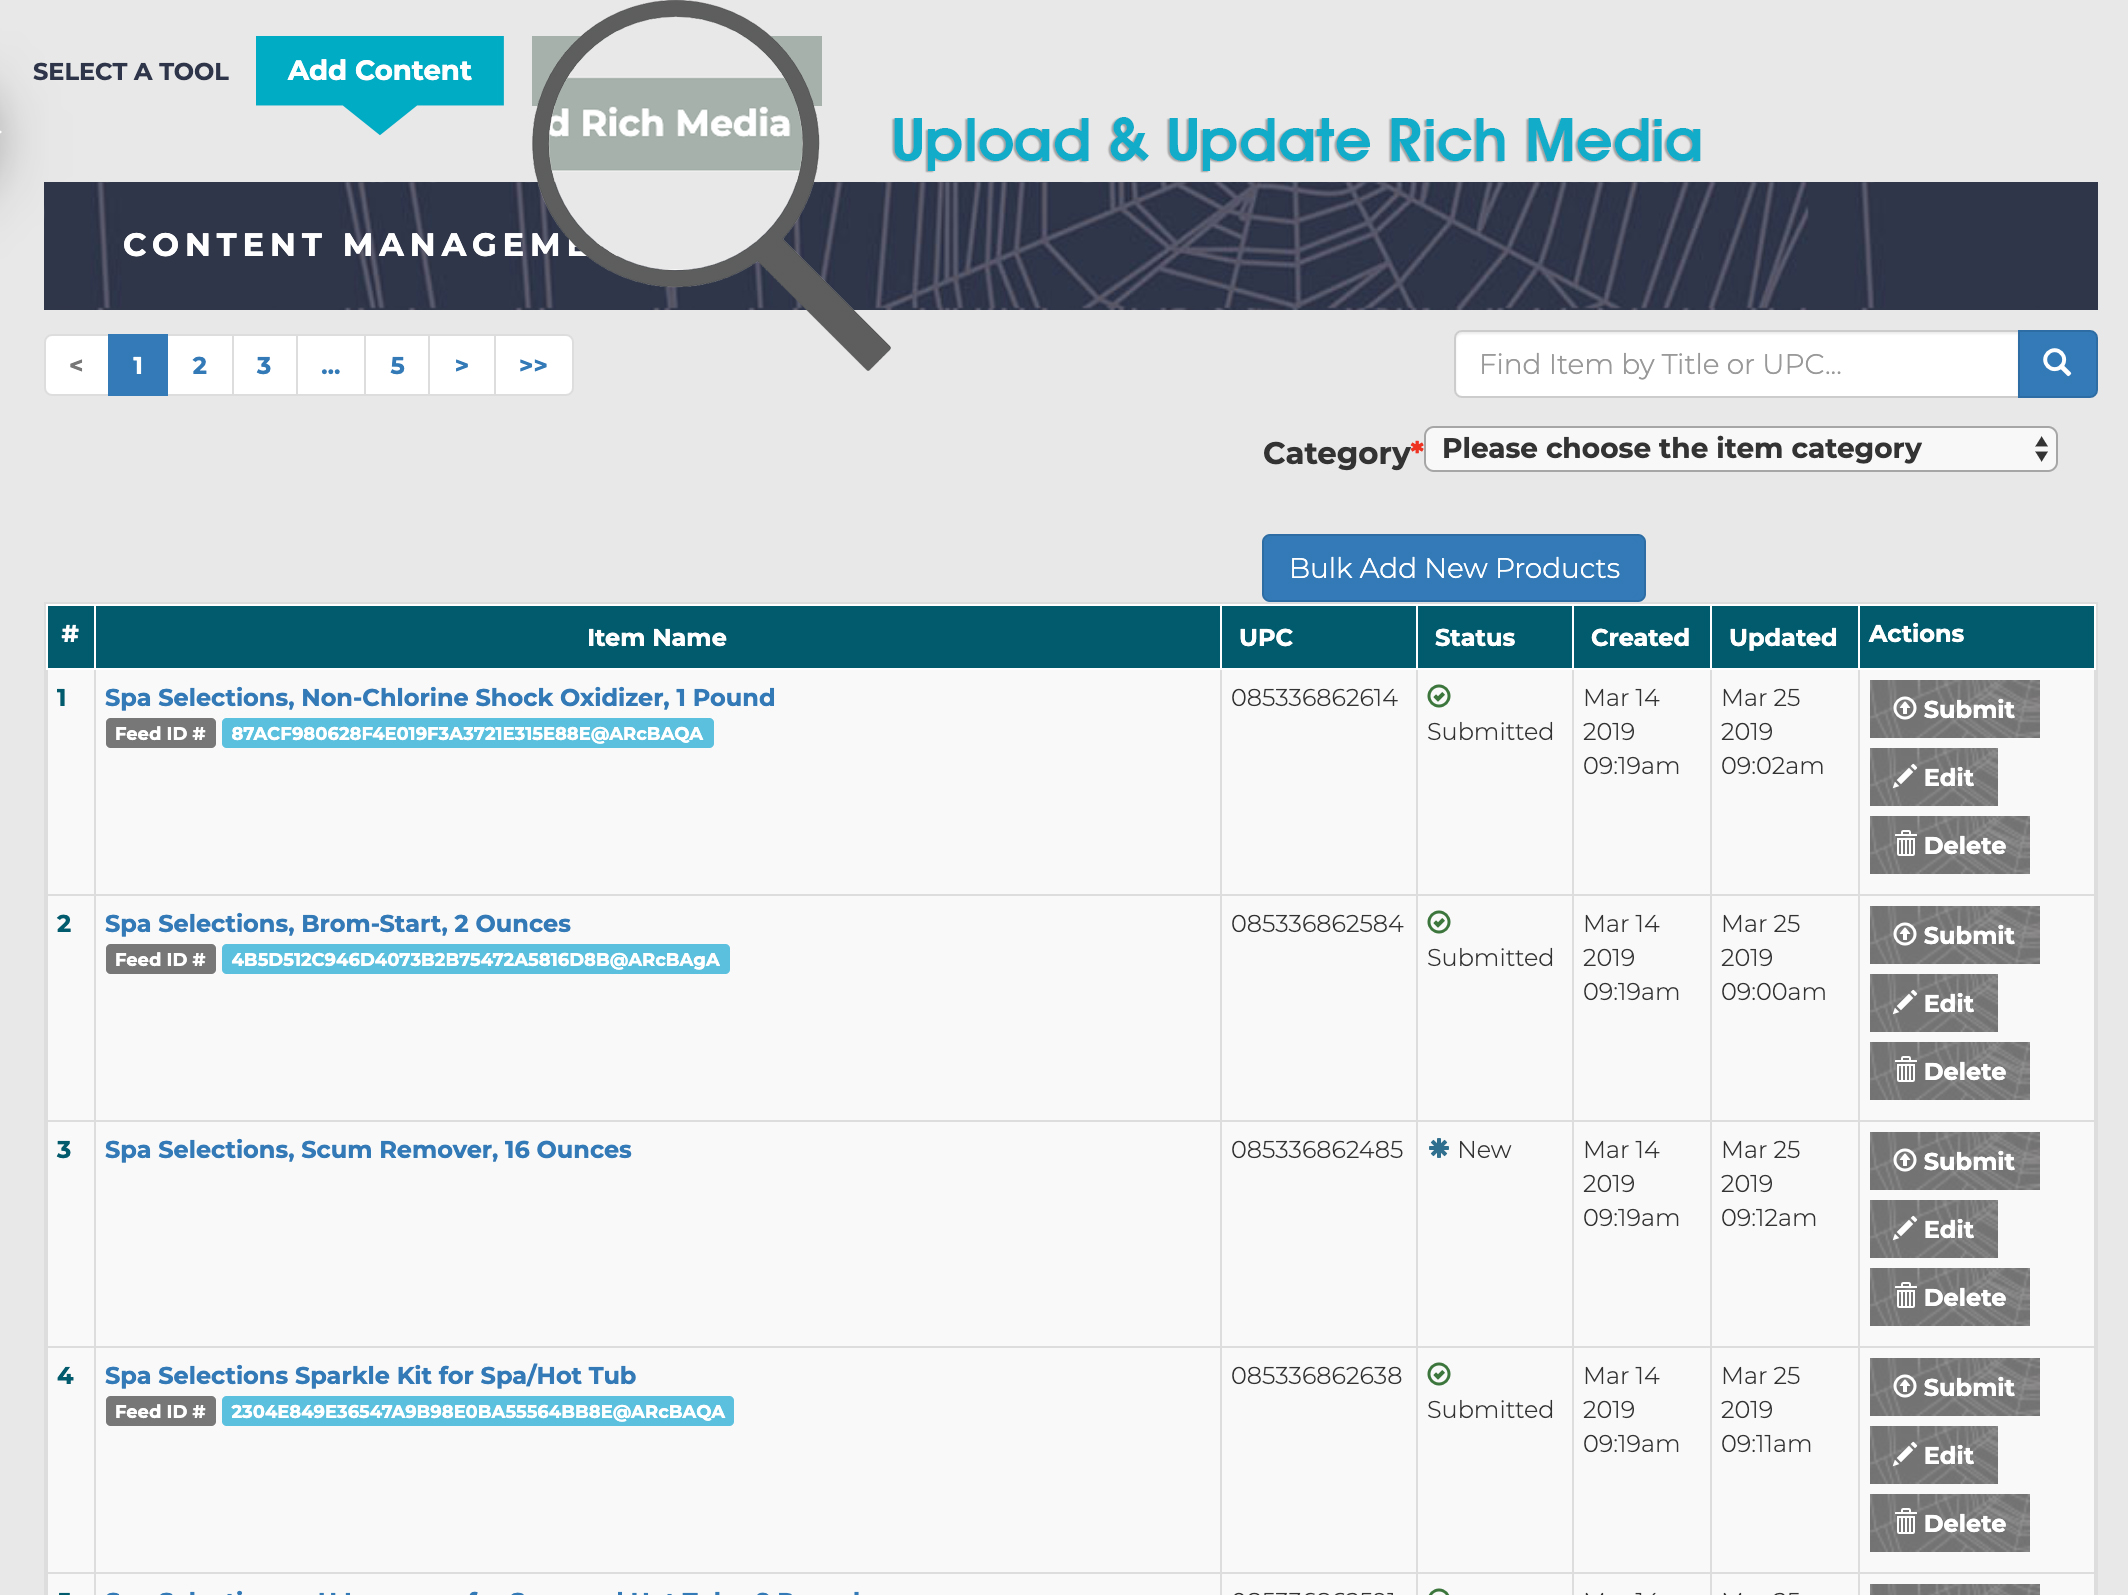Open Spa Selections Sparkle Kit link
The height and width of the screenshot is (1595, 2128).
coord(370,1375)
